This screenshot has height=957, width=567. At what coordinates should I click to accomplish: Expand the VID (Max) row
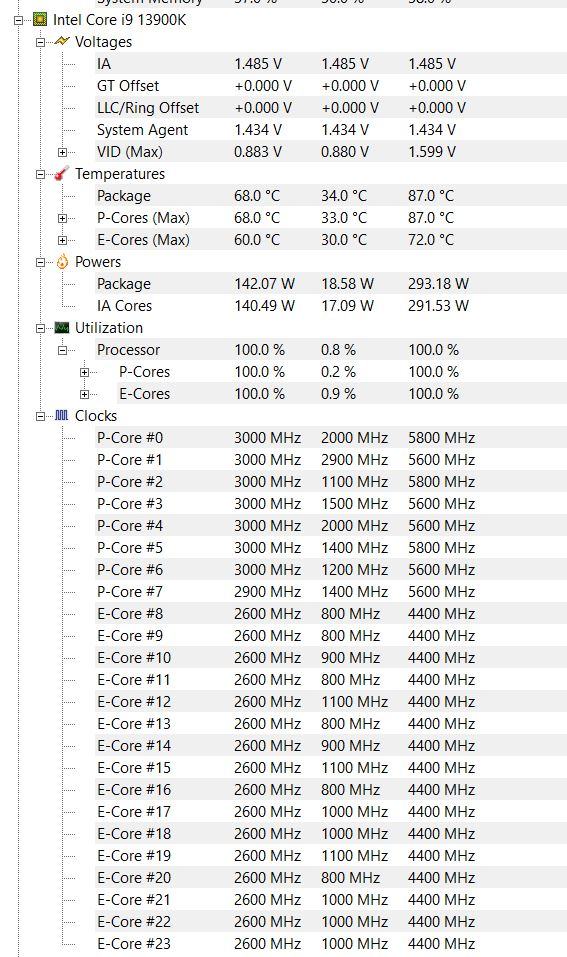click(62, 152)
